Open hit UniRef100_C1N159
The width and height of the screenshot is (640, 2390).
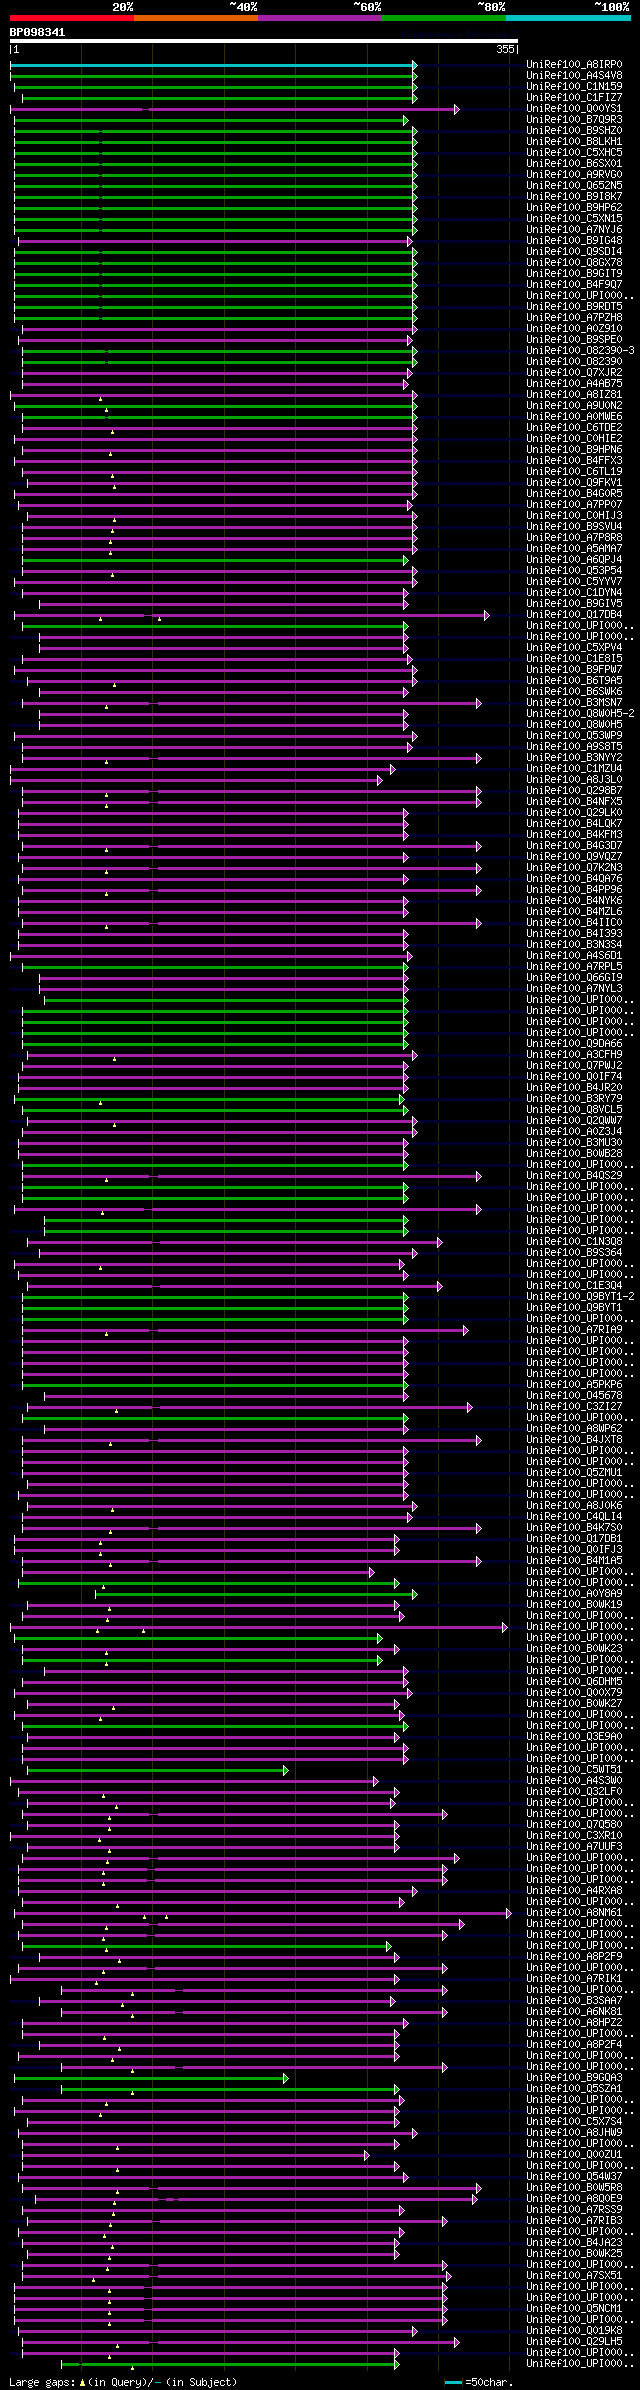point(574,87)
